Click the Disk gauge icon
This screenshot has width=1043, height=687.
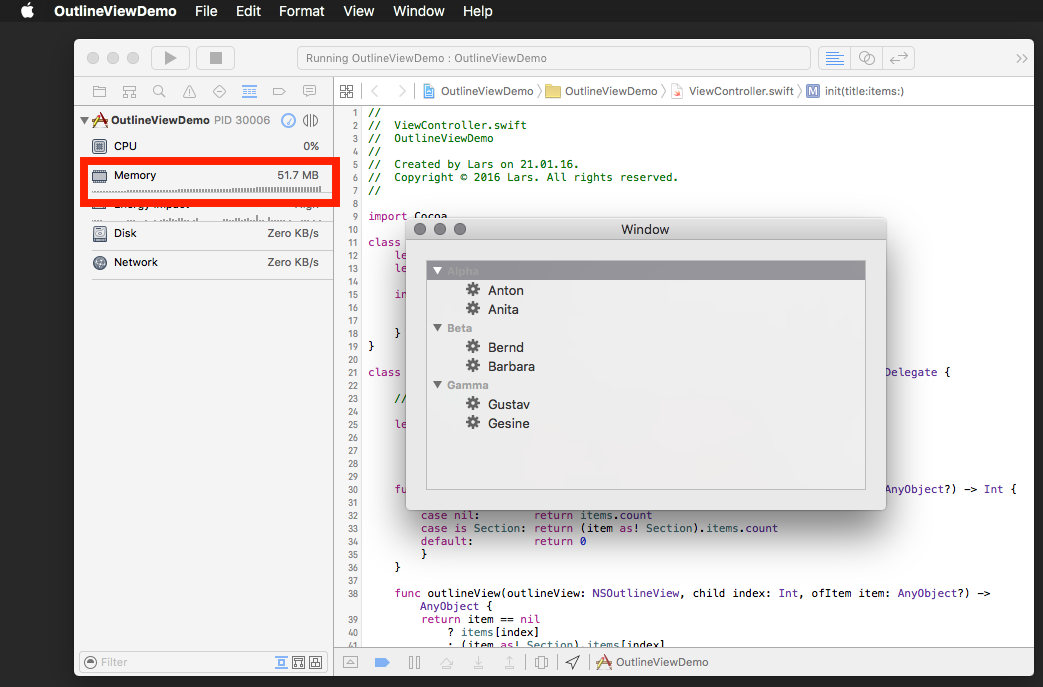pyautogui.click(x=100, y=233)
